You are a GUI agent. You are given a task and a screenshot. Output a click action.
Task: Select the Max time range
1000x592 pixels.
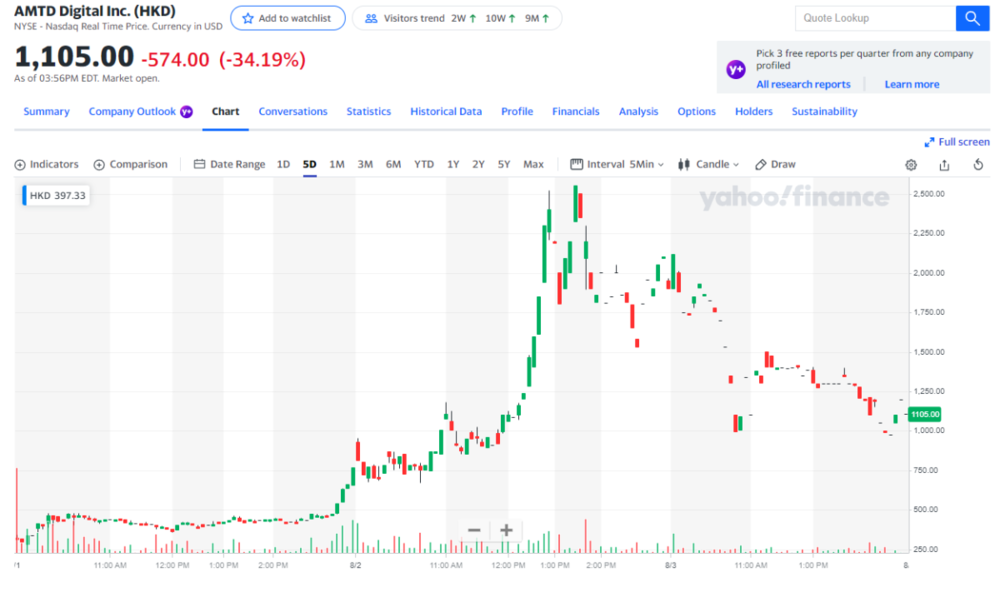point(533,165)
